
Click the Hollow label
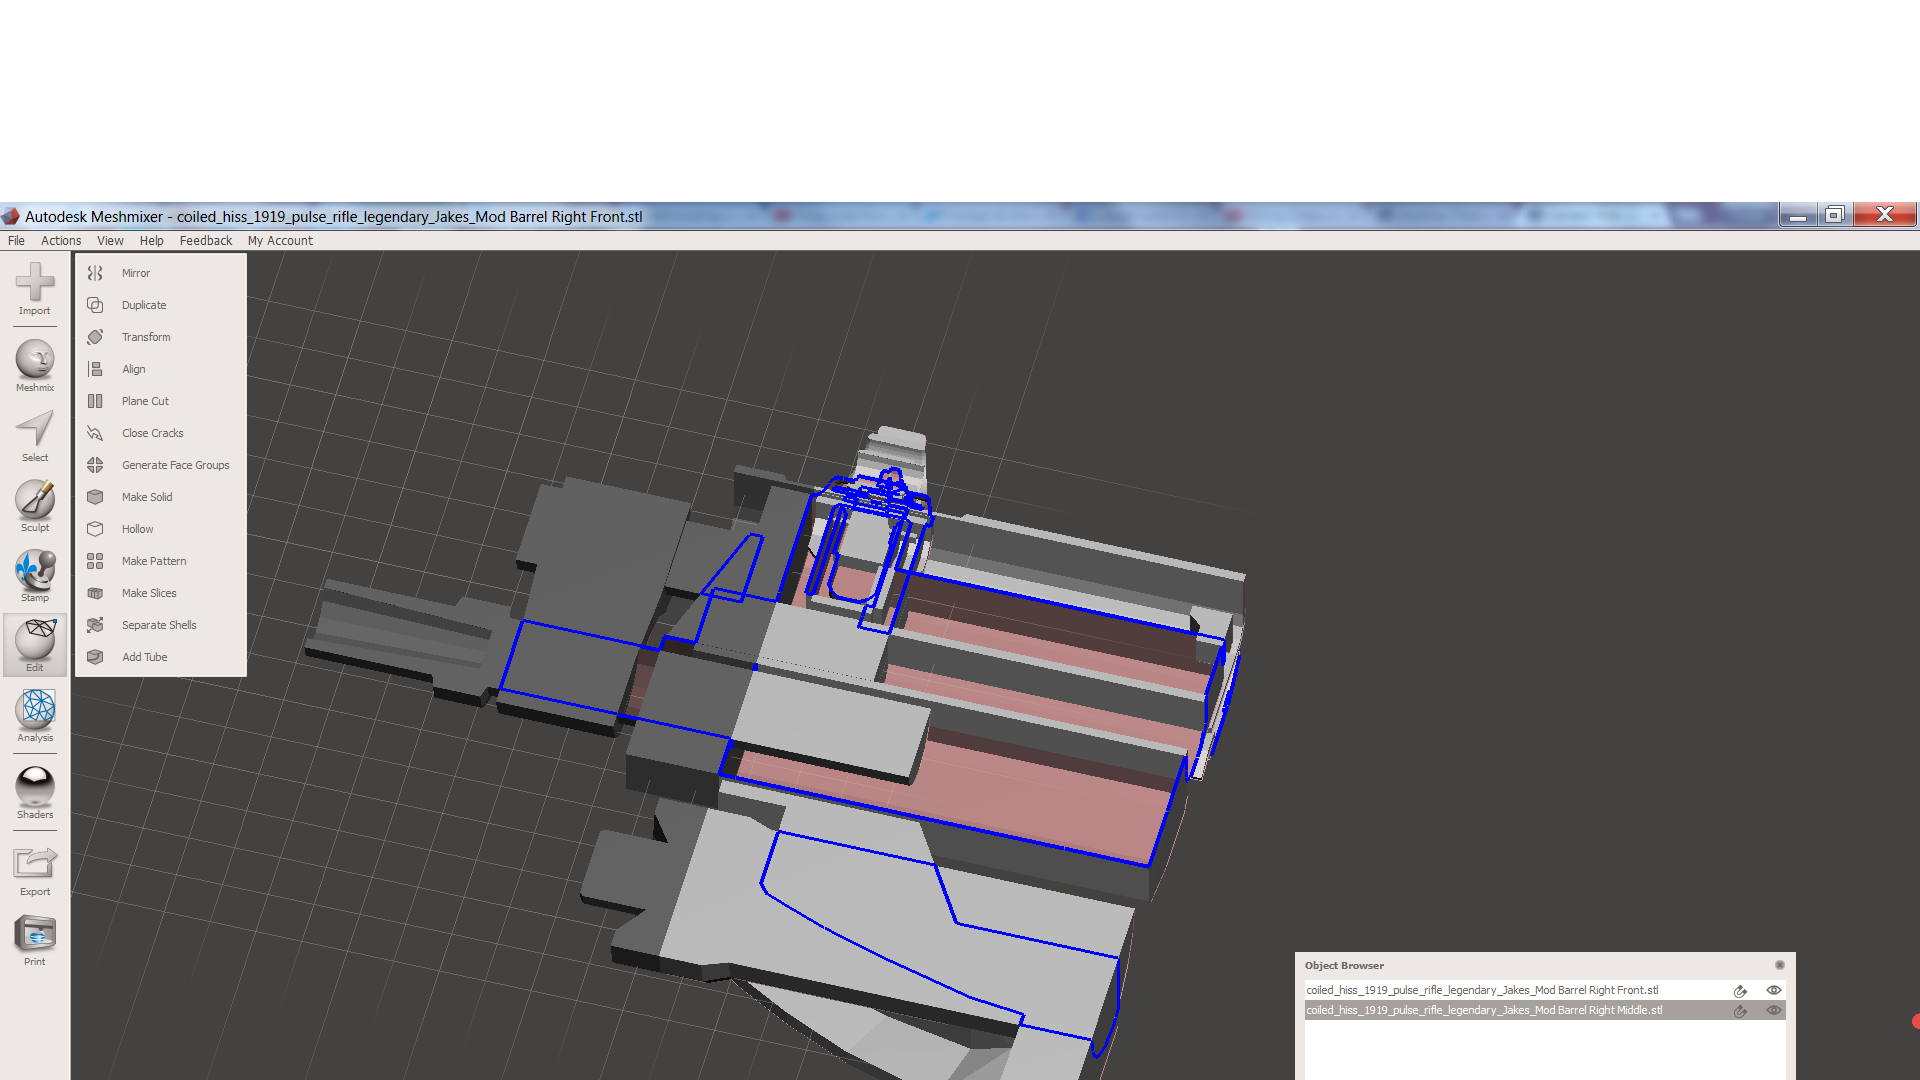click(x=137, y=529)
